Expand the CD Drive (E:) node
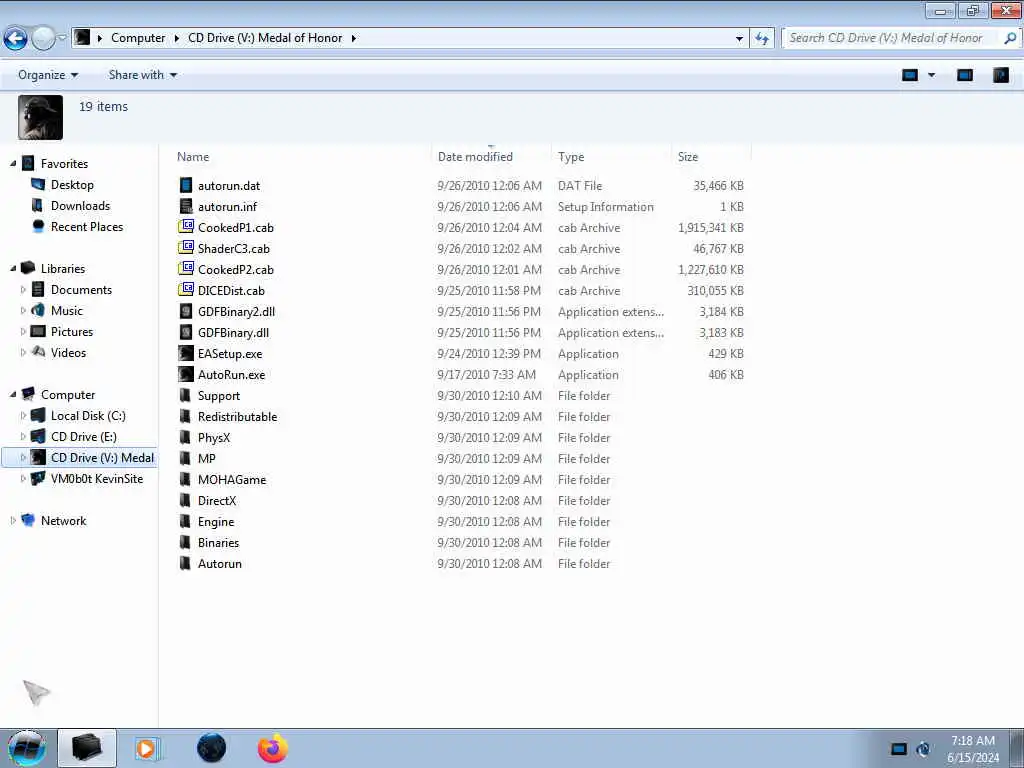This screenshot has width=1024, height=768. pyautogui.click(x=24, y=436)
